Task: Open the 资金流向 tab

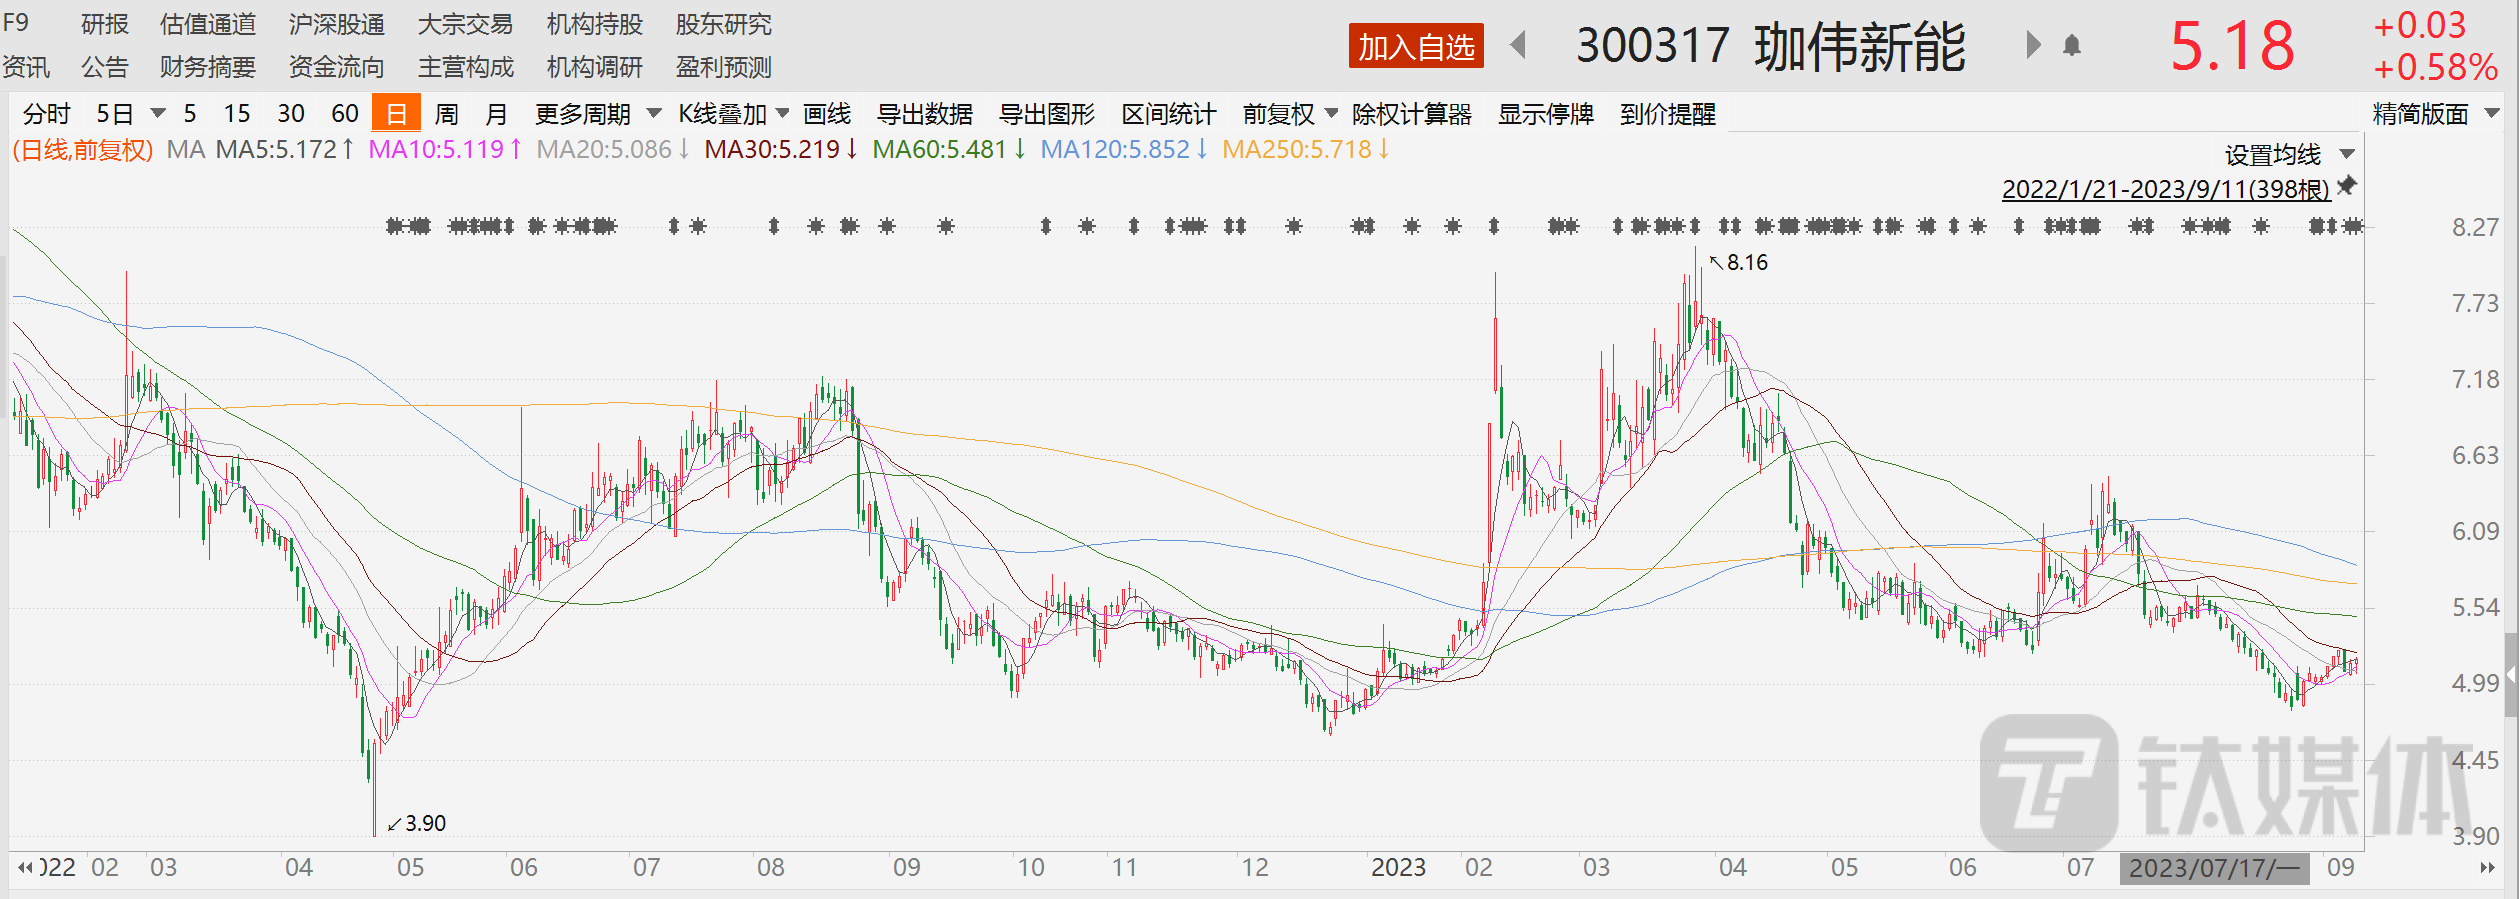Action: (336, 67)
